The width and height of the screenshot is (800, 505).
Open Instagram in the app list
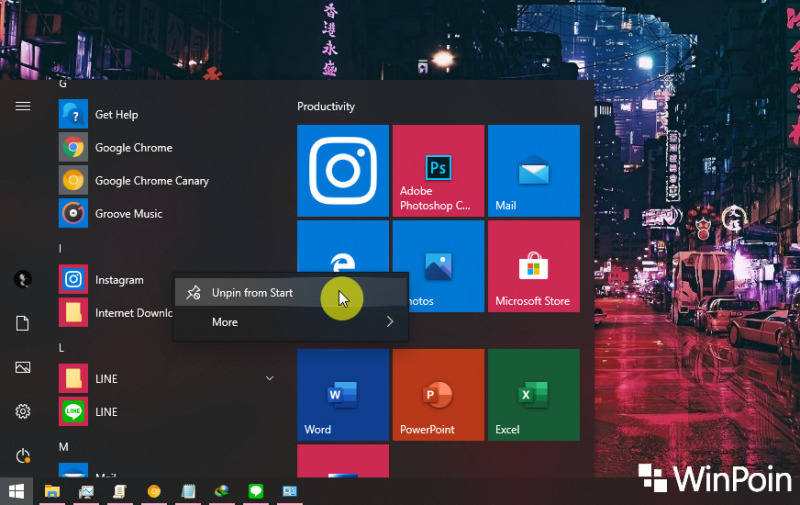(x=115, y=280)
